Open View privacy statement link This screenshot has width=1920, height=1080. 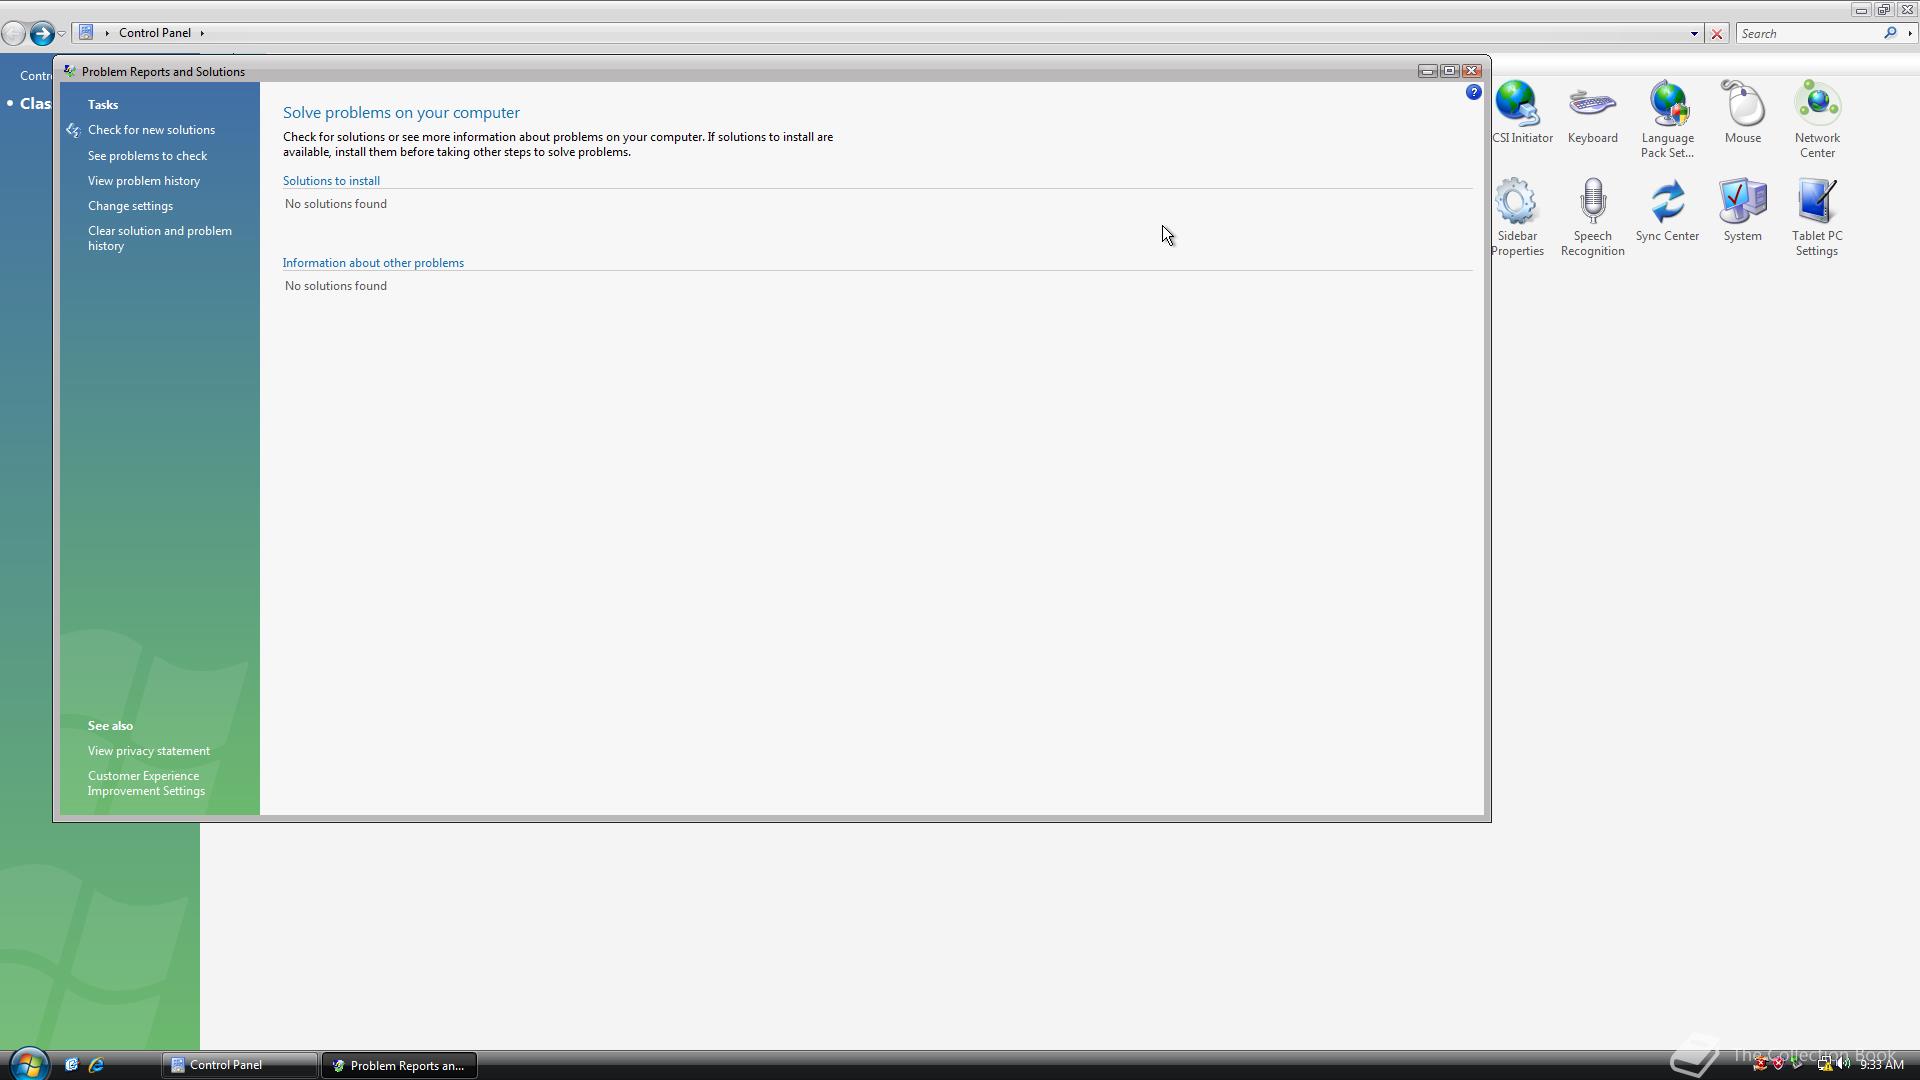click(148, 751)
